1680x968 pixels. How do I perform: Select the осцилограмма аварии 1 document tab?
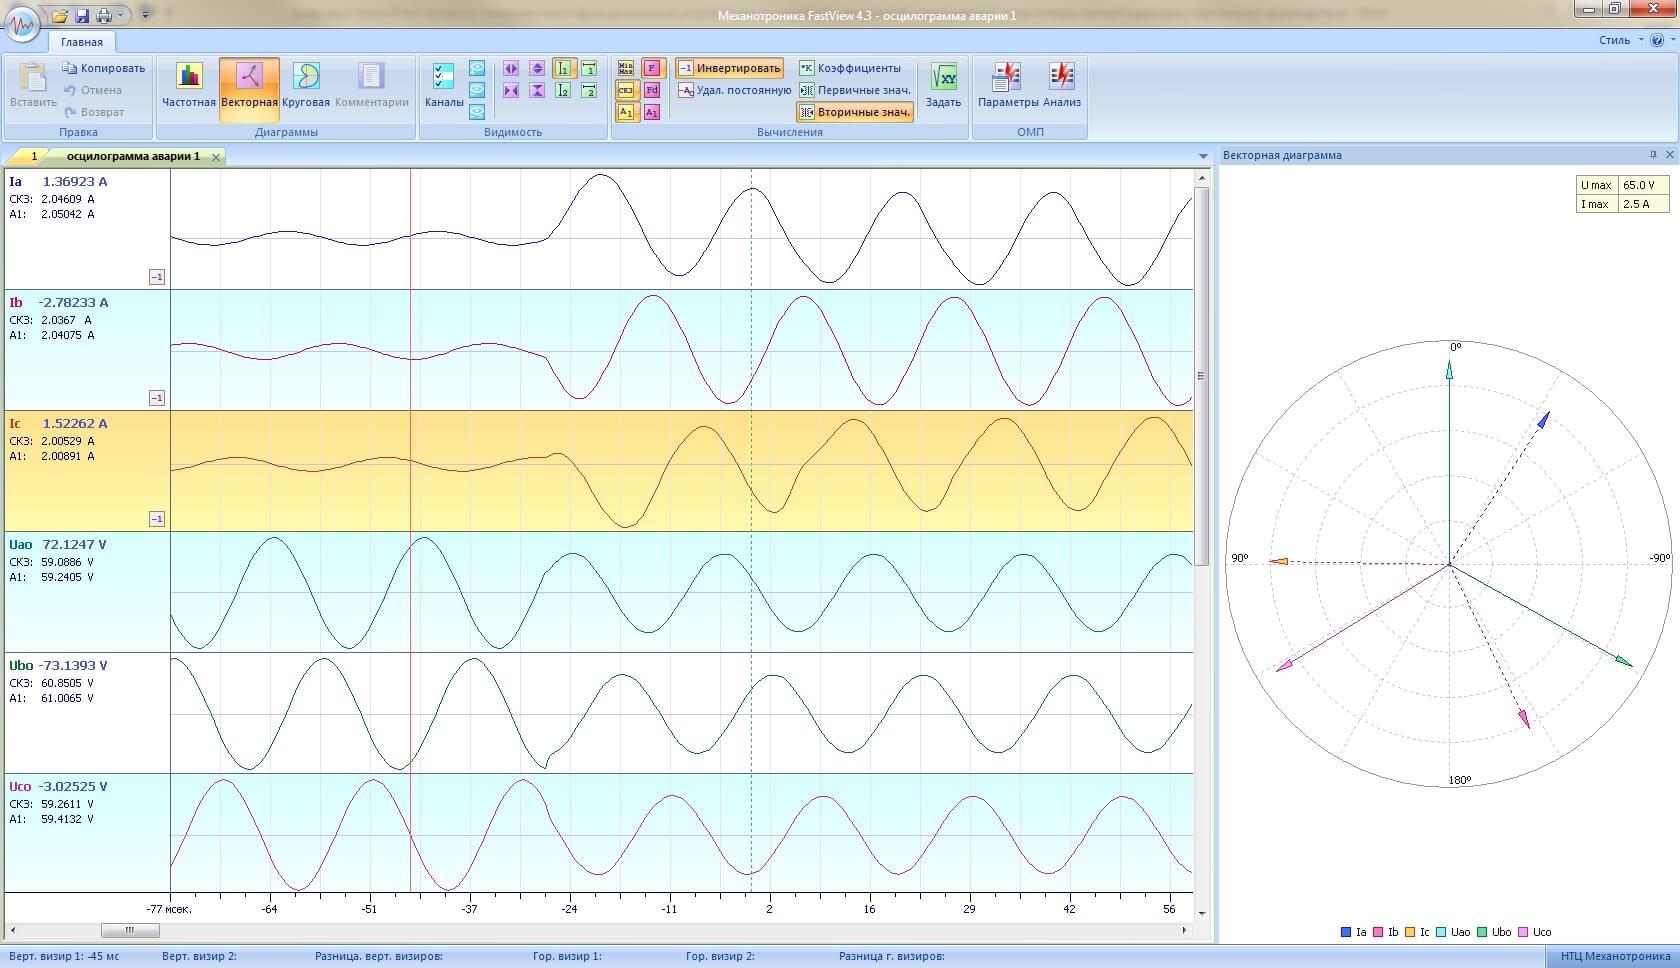pos(133,156)
